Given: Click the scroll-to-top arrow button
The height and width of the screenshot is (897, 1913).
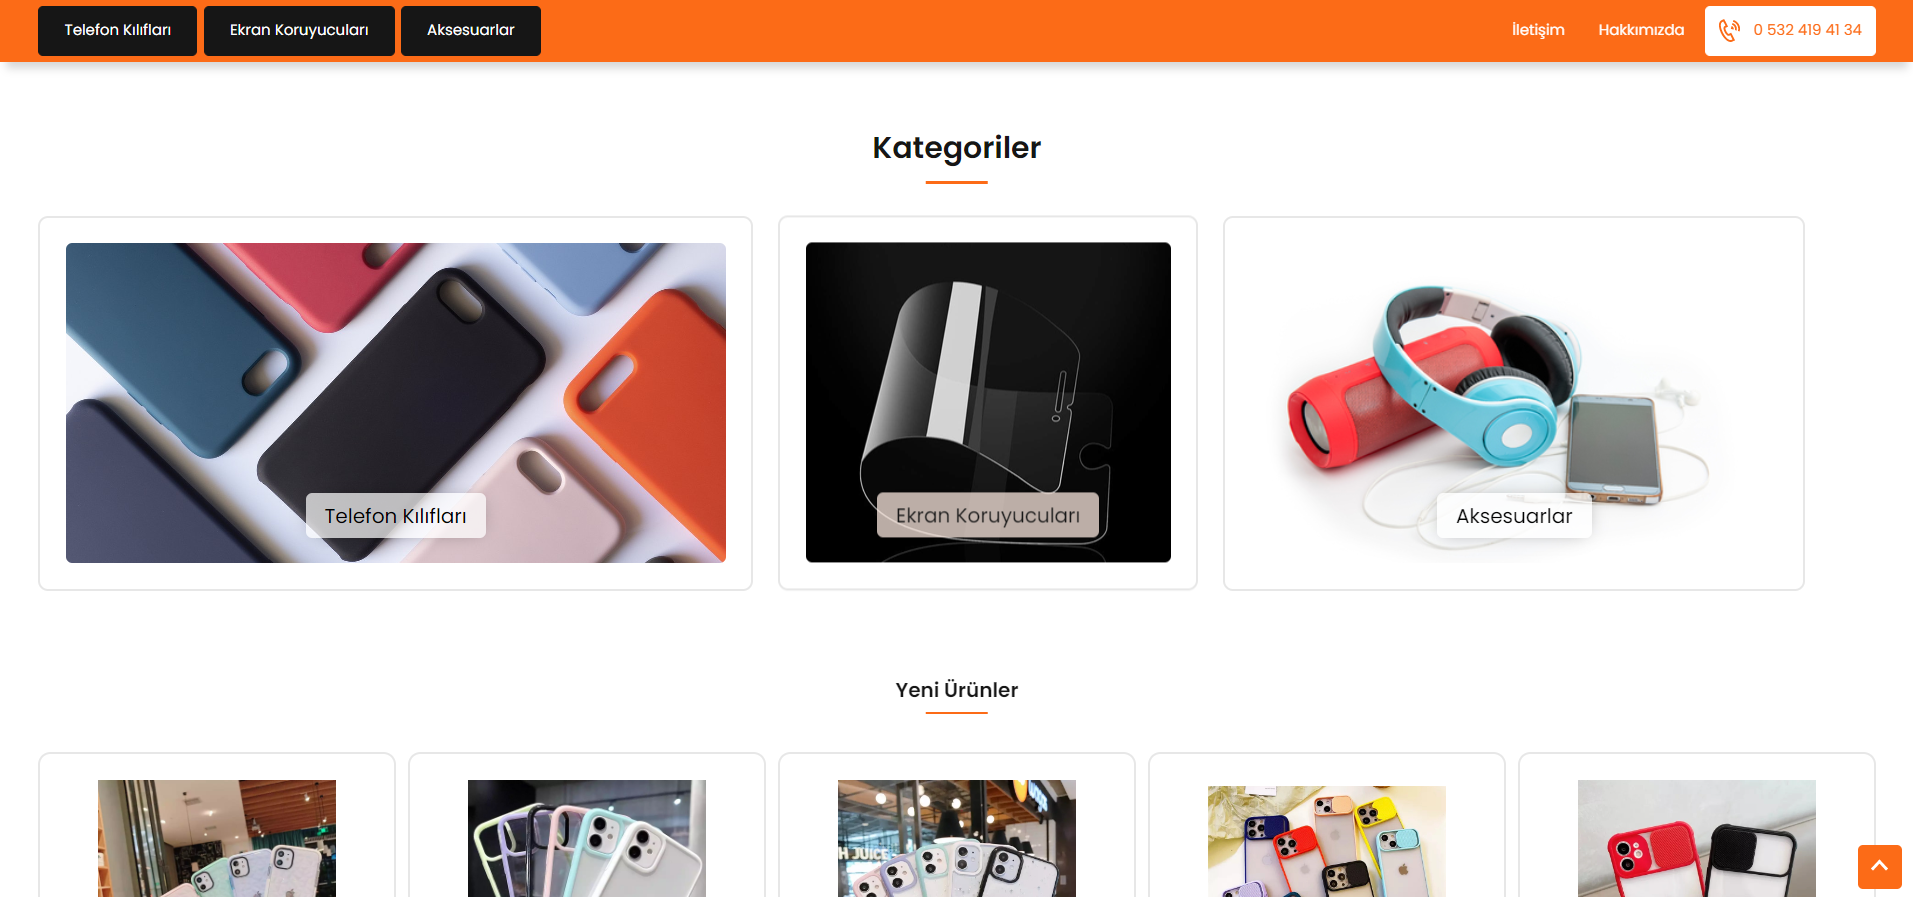Looking at the screenshot, I should tap(1879, 866).
